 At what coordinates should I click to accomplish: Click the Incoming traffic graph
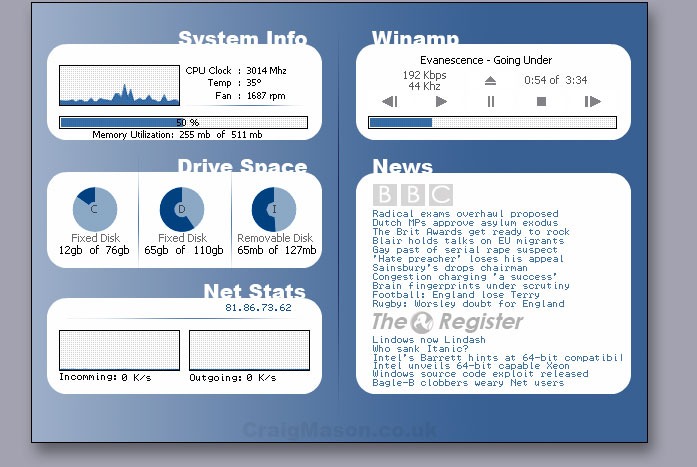pos(120,350)
